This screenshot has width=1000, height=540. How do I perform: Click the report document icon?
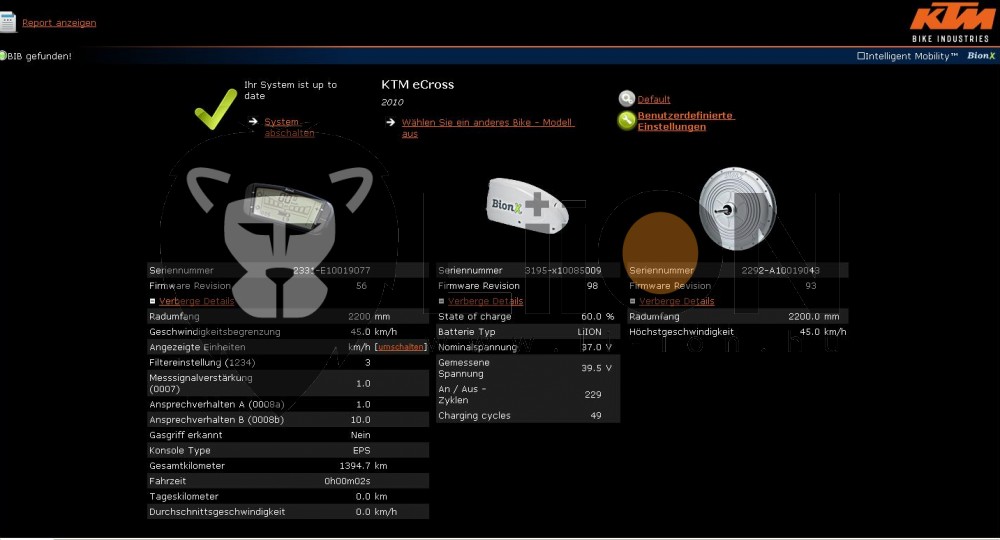click(8, 22)
